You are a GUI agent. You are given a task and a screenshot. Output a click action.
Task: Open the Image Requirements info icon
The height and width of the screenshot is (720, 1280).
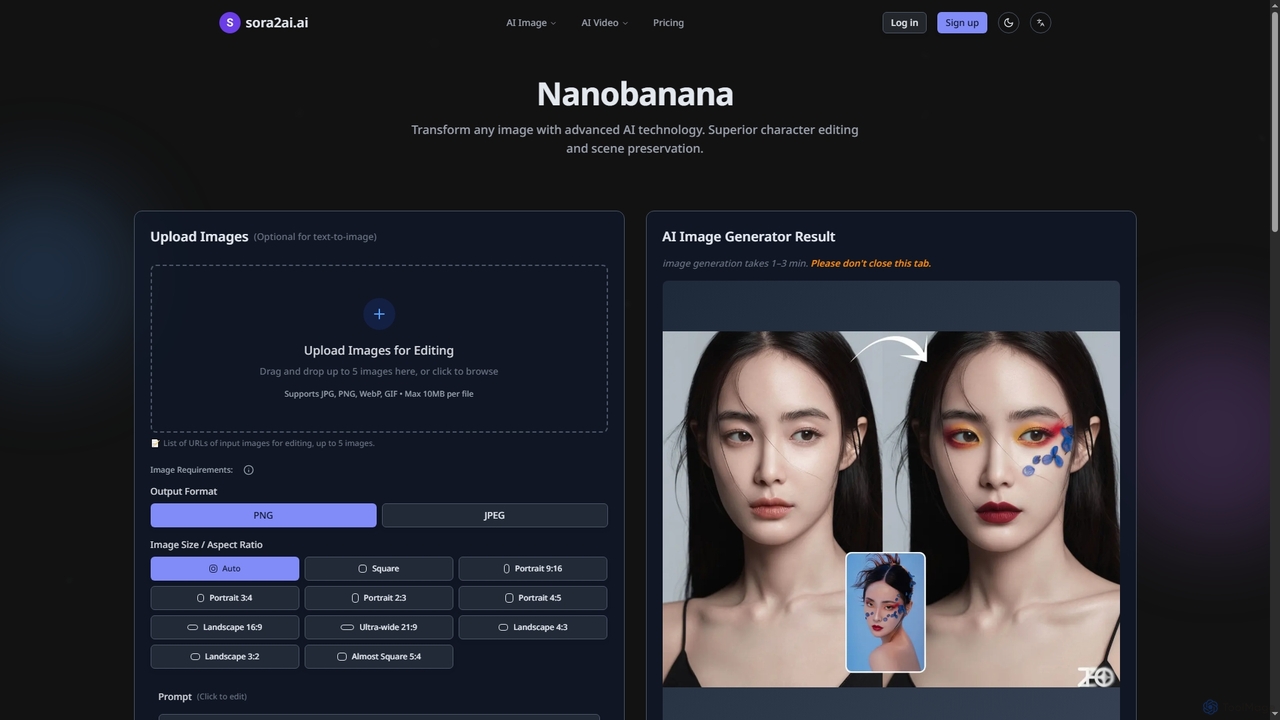click(249, 470)
